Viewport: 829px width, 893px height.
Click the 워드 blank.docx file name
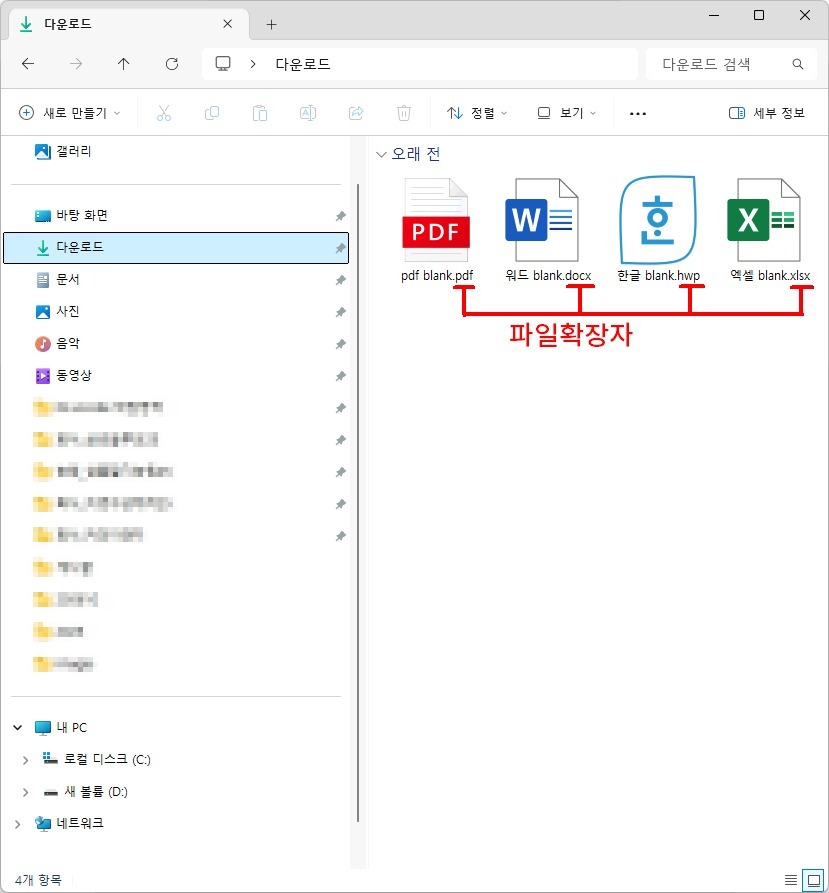pyautogui.click(x=548, y=276)
